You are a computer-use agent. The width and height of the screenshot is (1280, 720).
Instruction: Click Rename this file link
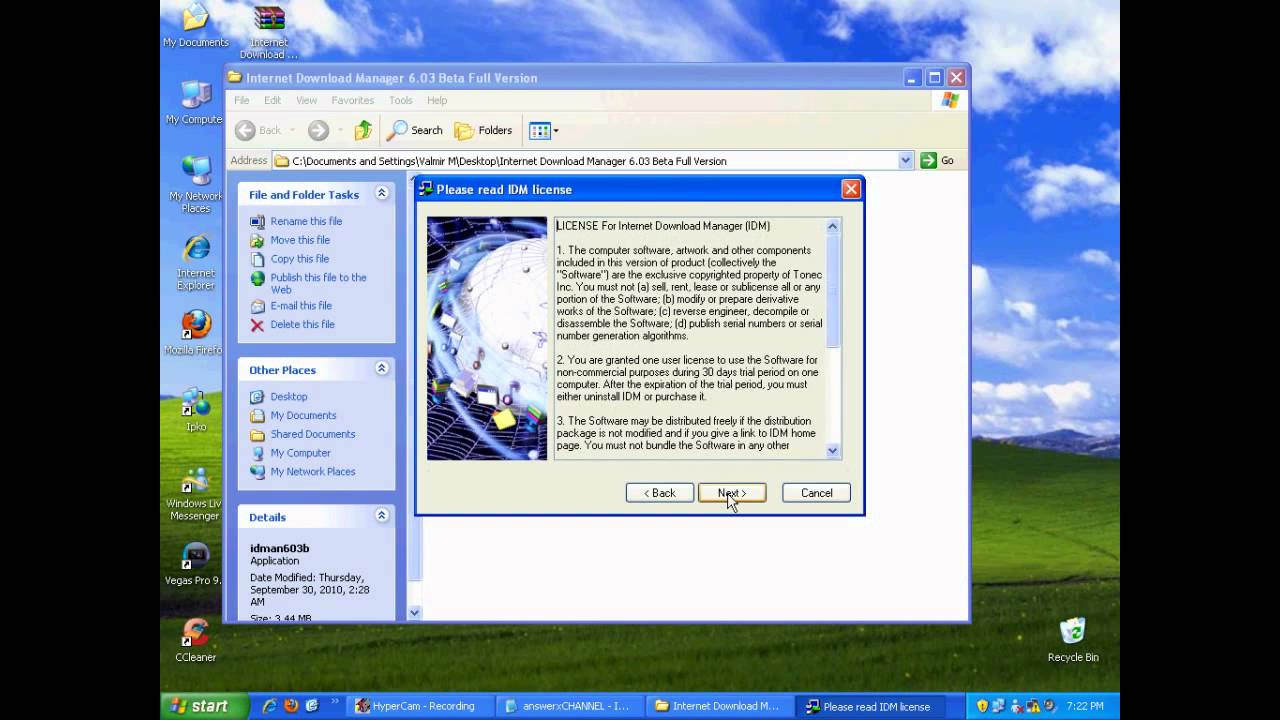[x=306, y=221]
